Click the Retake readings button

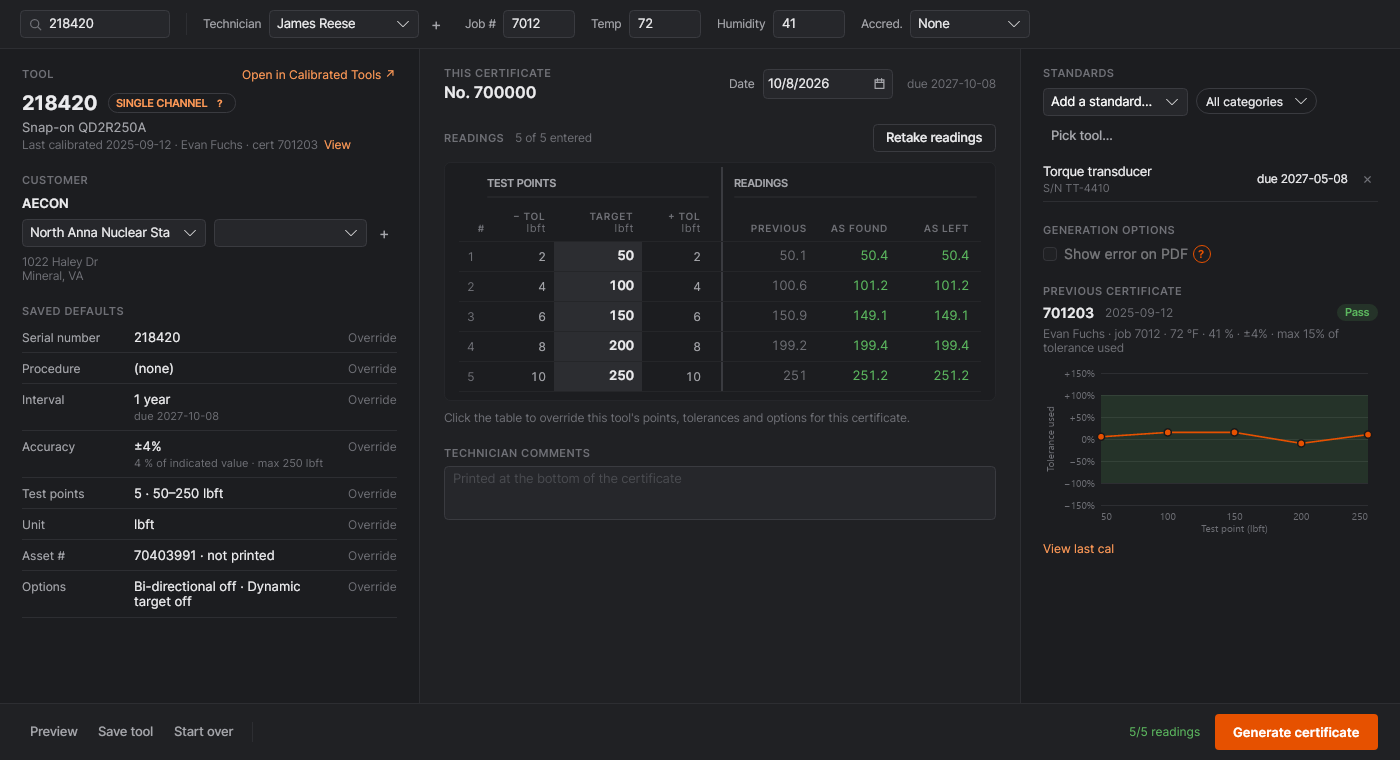pyautogui.click(x=934, y=137)
